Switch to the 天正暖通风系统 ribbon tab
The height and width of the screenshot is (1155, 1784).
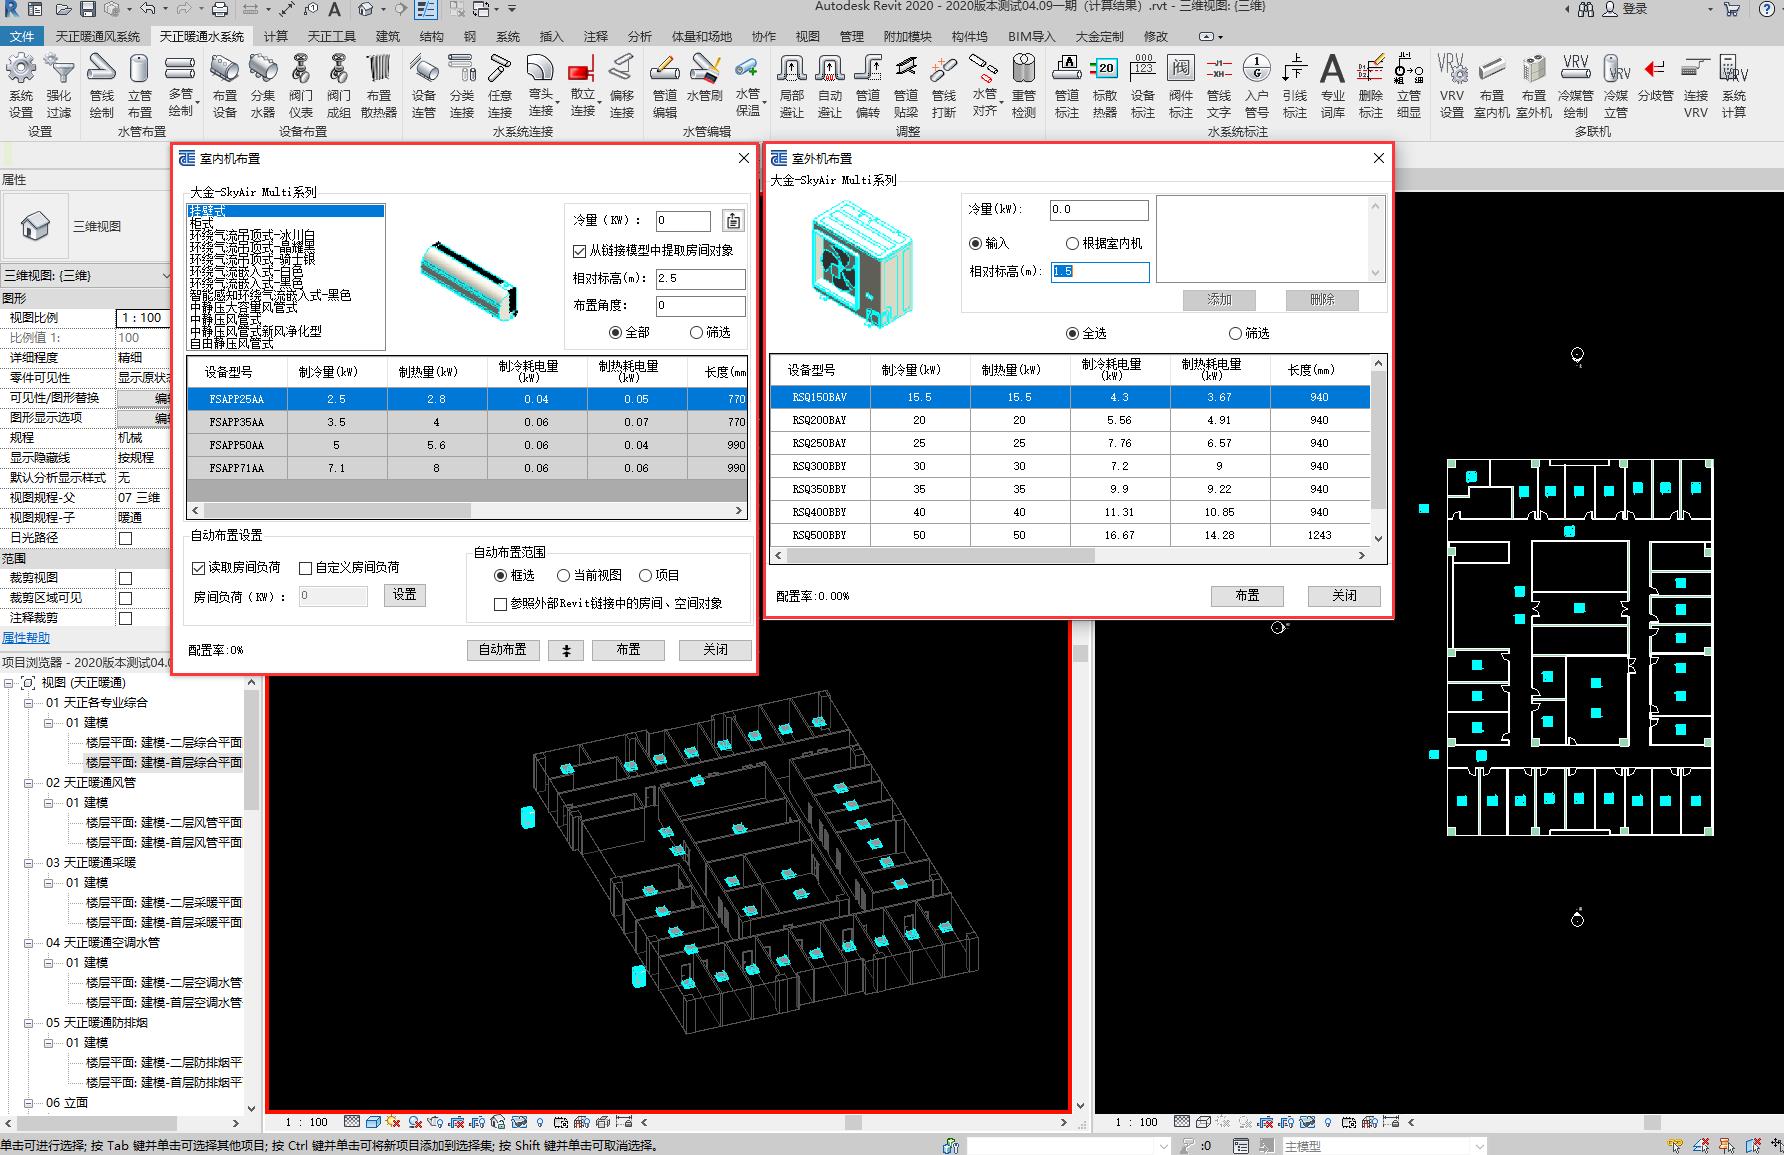tap(97, 36)
